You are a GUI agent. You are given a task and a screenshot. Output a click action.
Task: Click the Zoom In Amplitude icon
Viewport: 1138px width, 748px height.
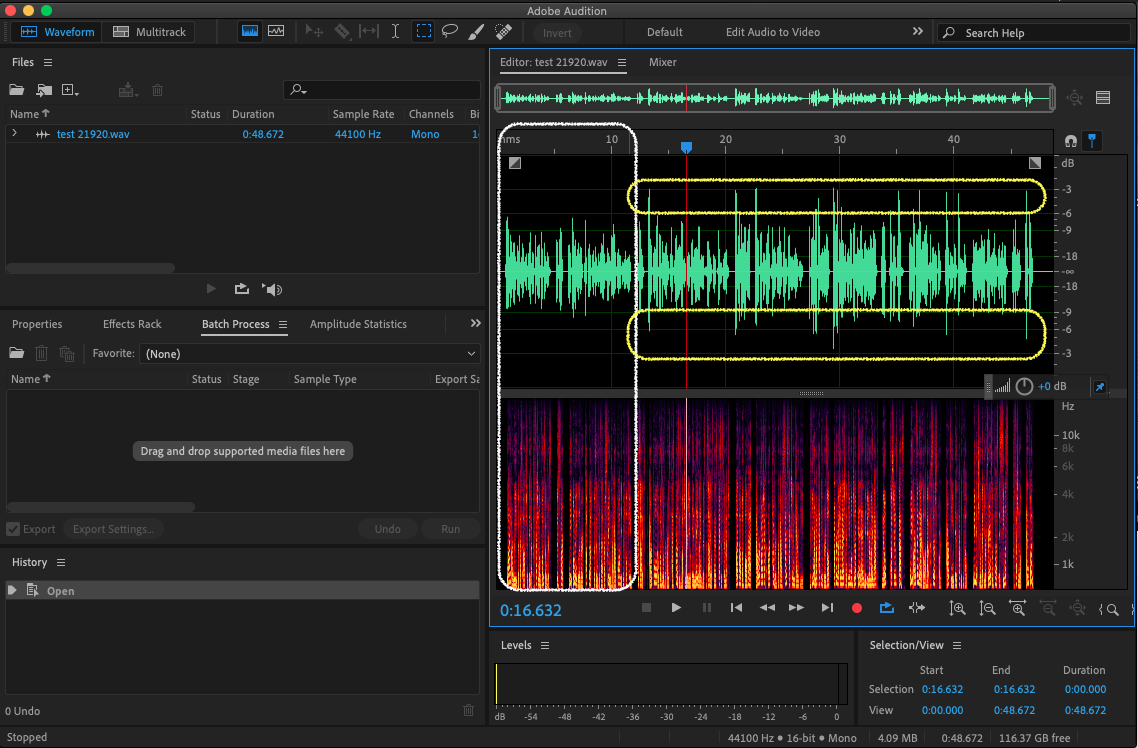[x=957, y=608]
